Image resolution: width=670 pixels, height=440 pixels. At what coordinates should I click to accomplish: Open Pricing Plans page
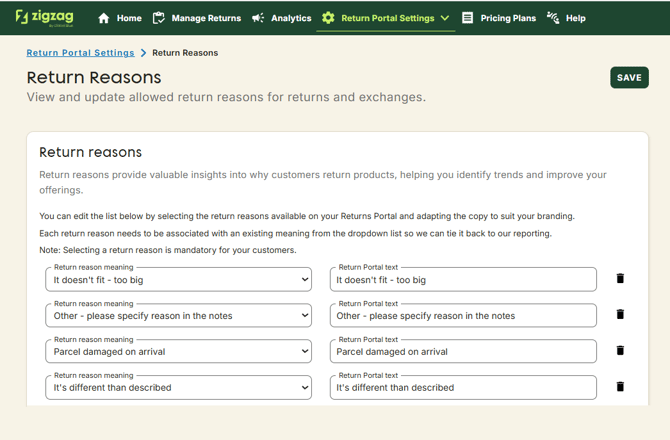click(x=508, y=18)
